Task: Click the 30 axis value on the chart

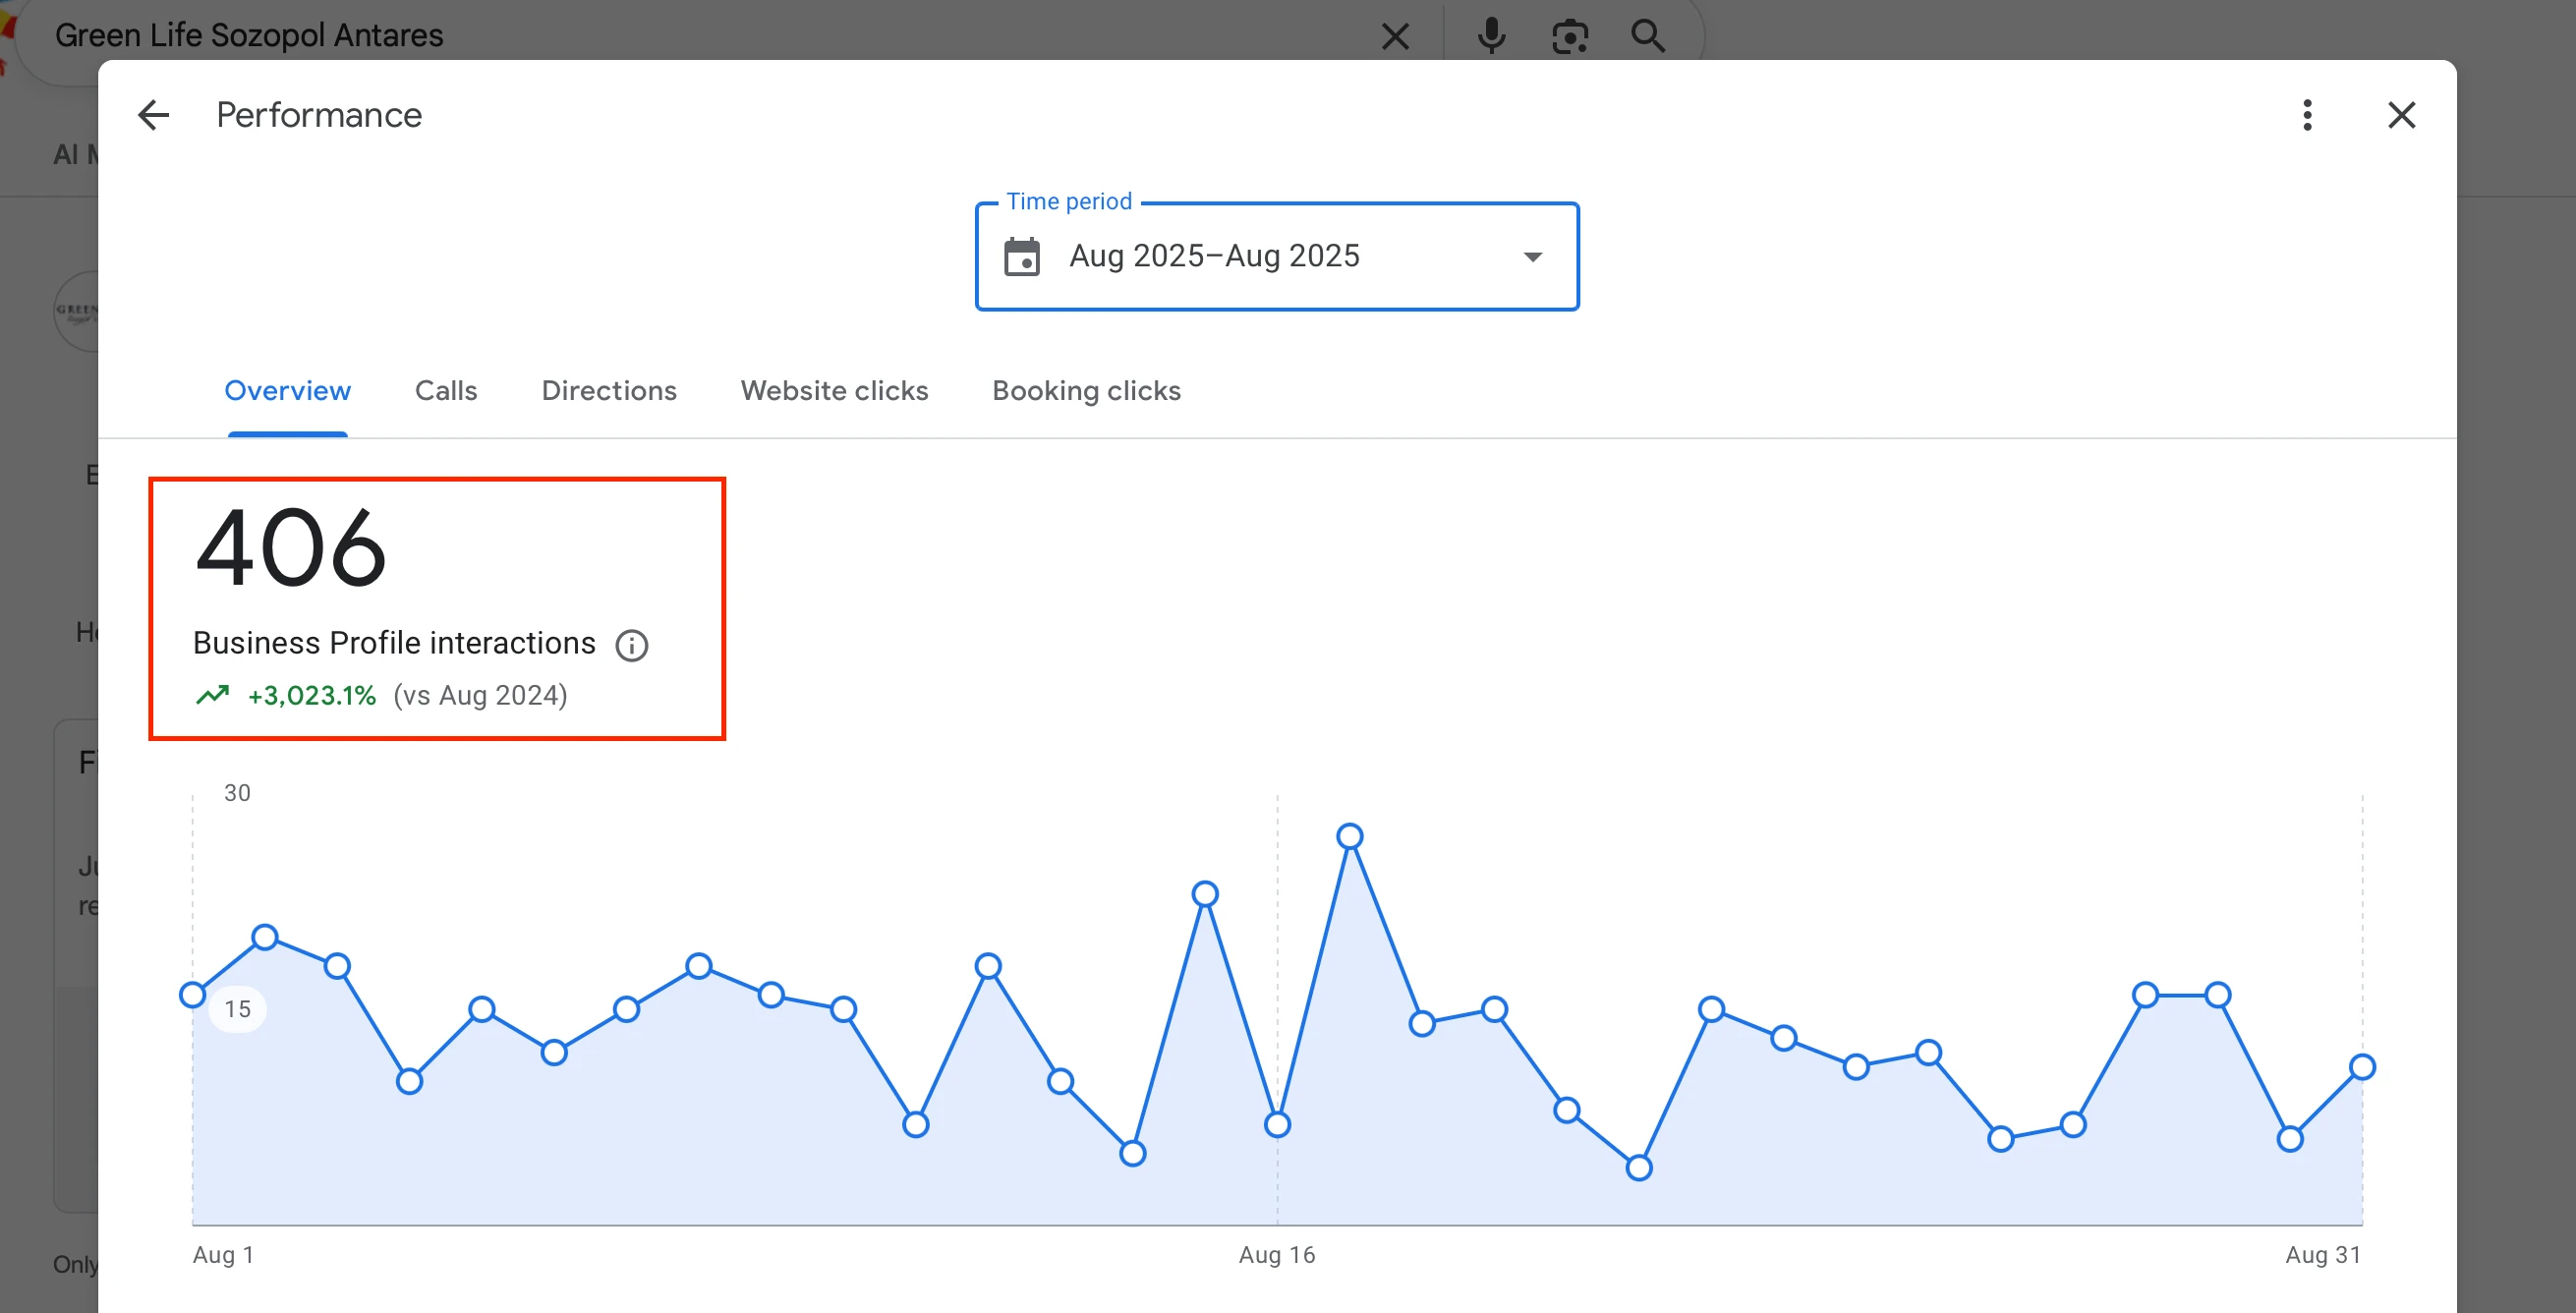Action: 237,793
